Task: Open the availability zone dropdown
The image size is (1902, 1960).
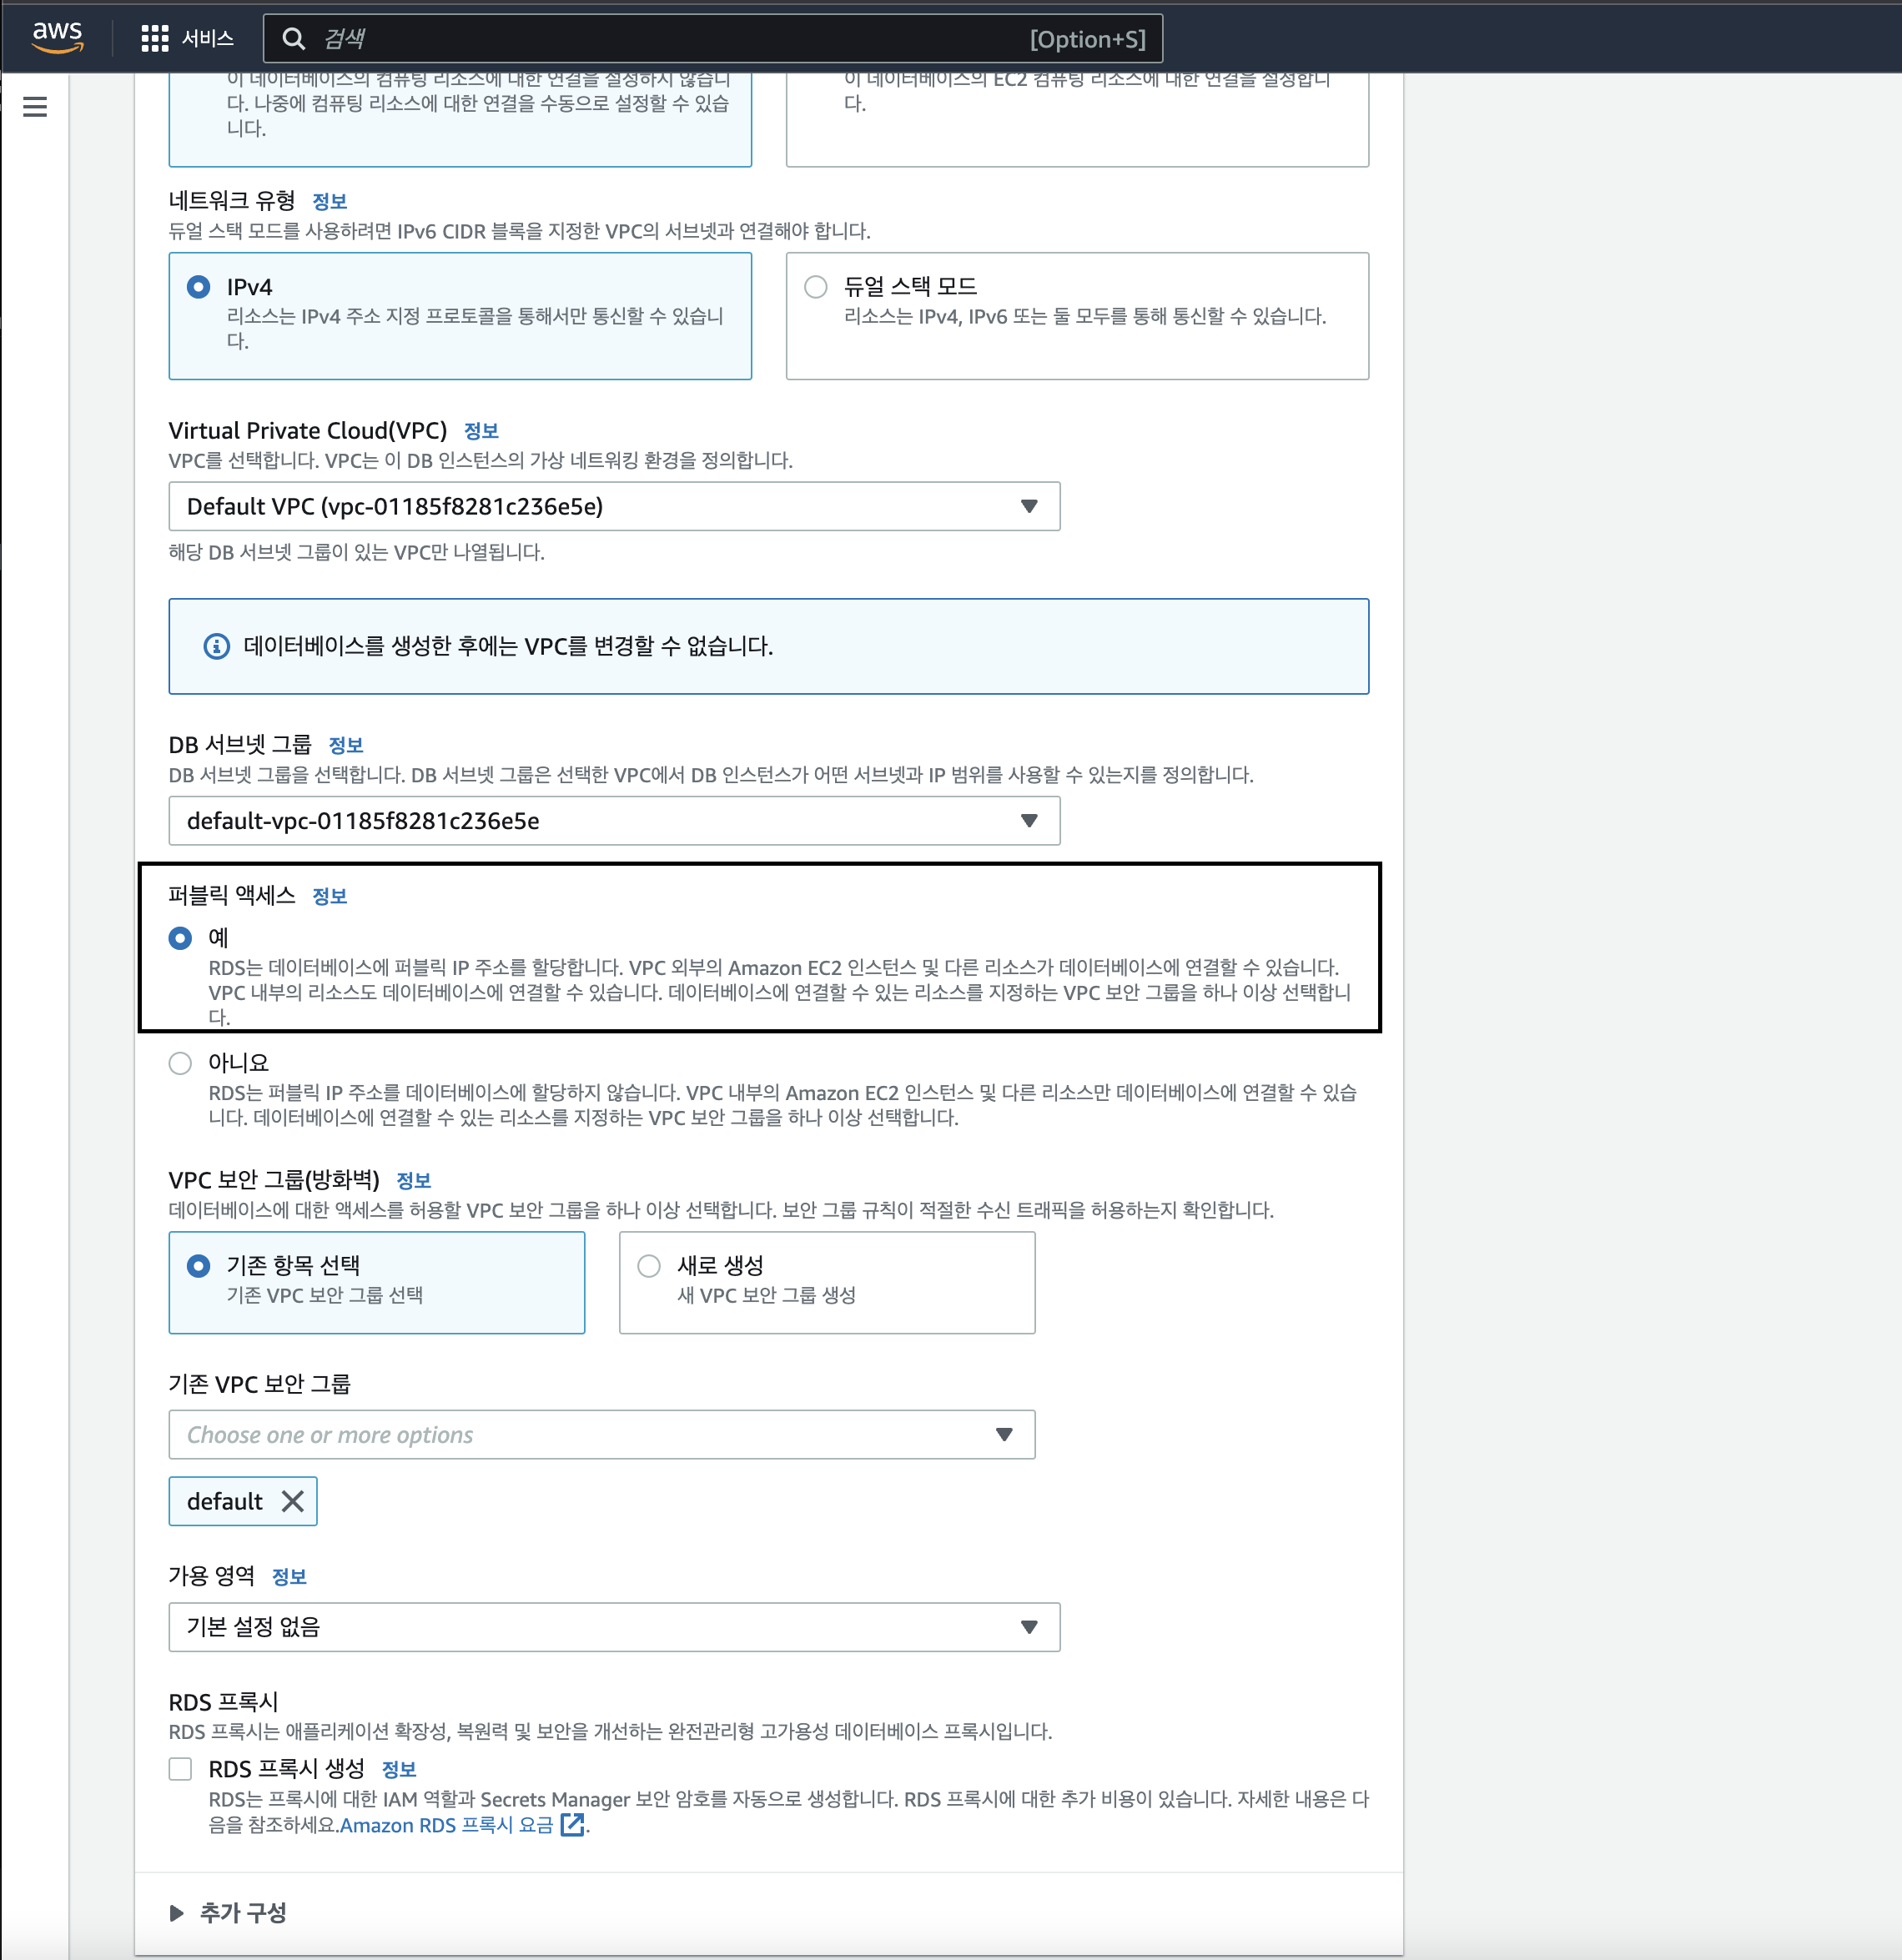Action: click(613, 1627)
